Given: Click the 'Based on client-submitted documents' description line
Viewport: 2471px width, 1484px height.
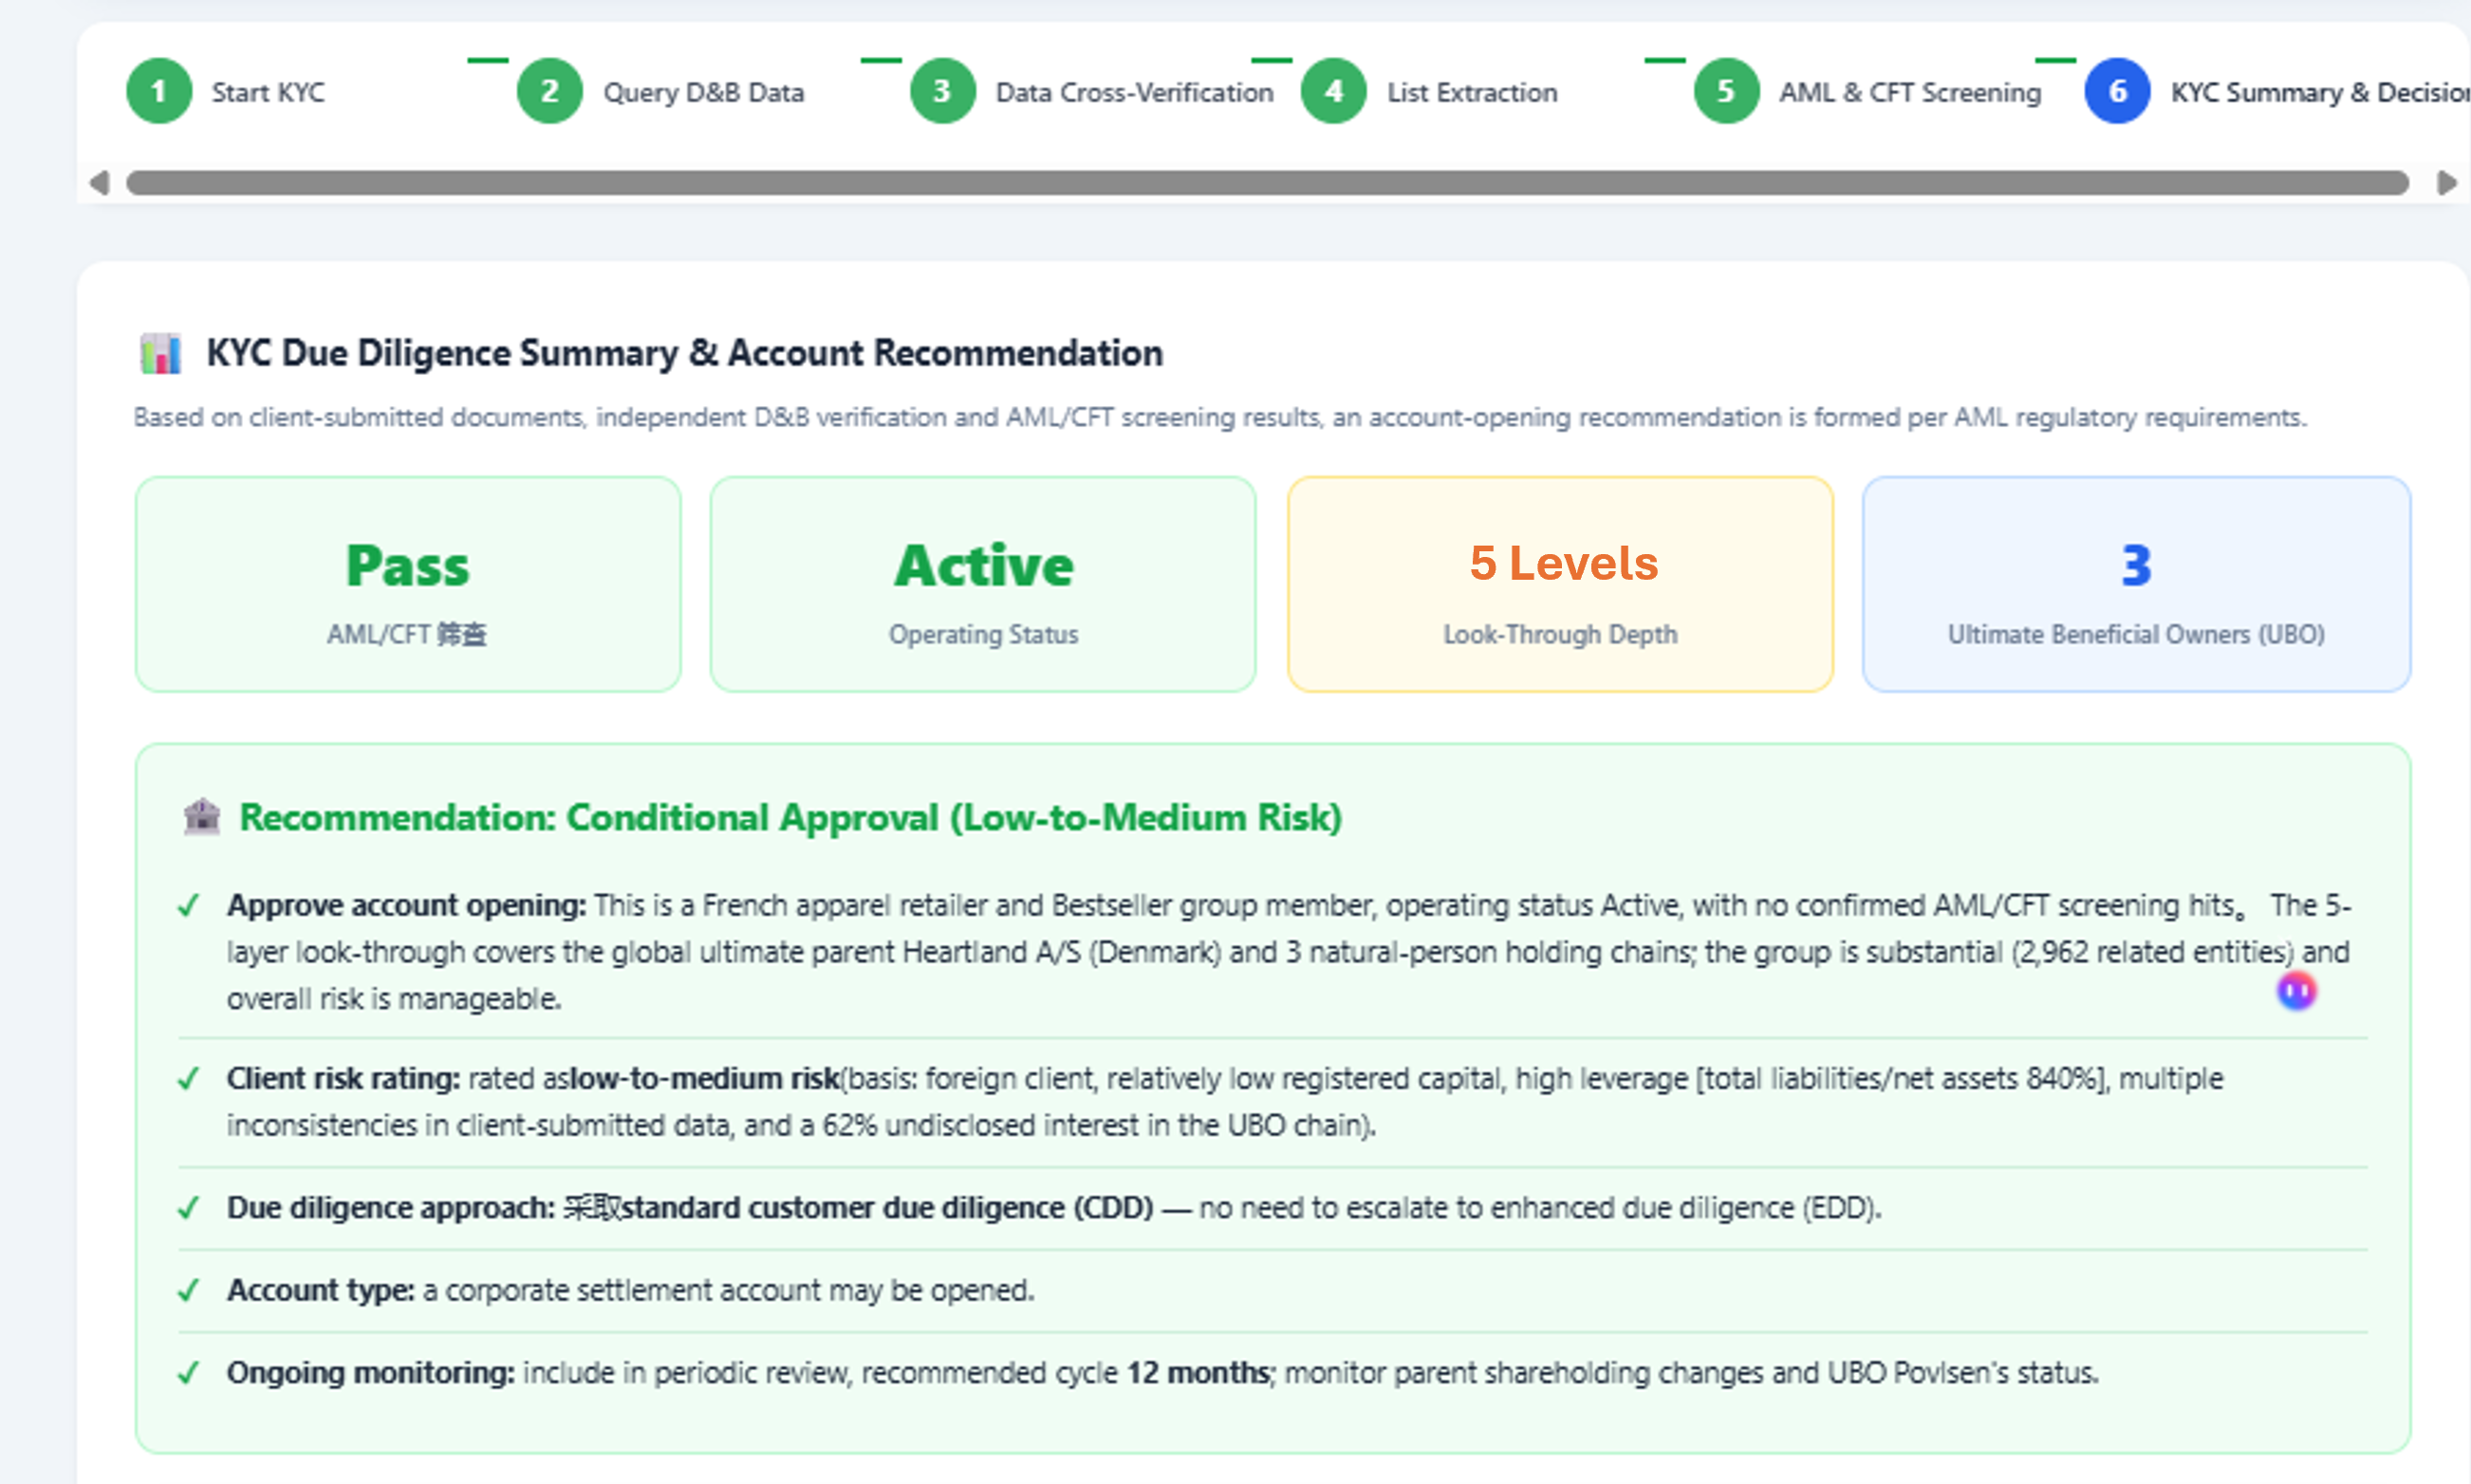Looking at the screenshot, I should point(1220,417).
